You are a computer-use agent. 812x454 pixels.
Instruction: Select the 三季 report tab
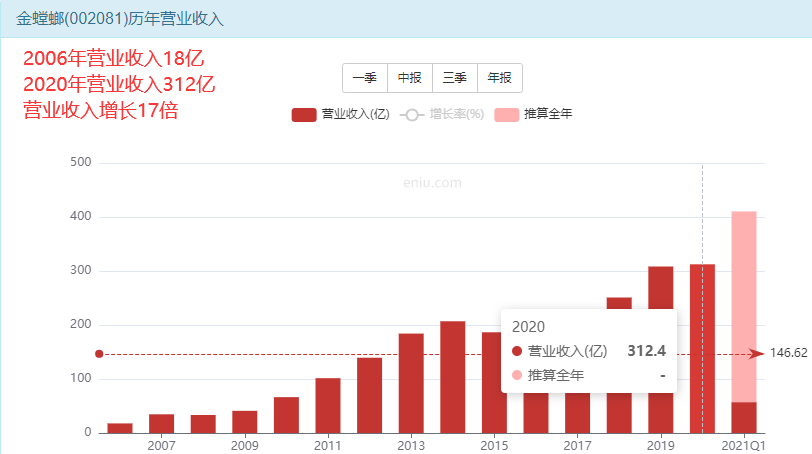pyautogui.click(x=455, y=78)
